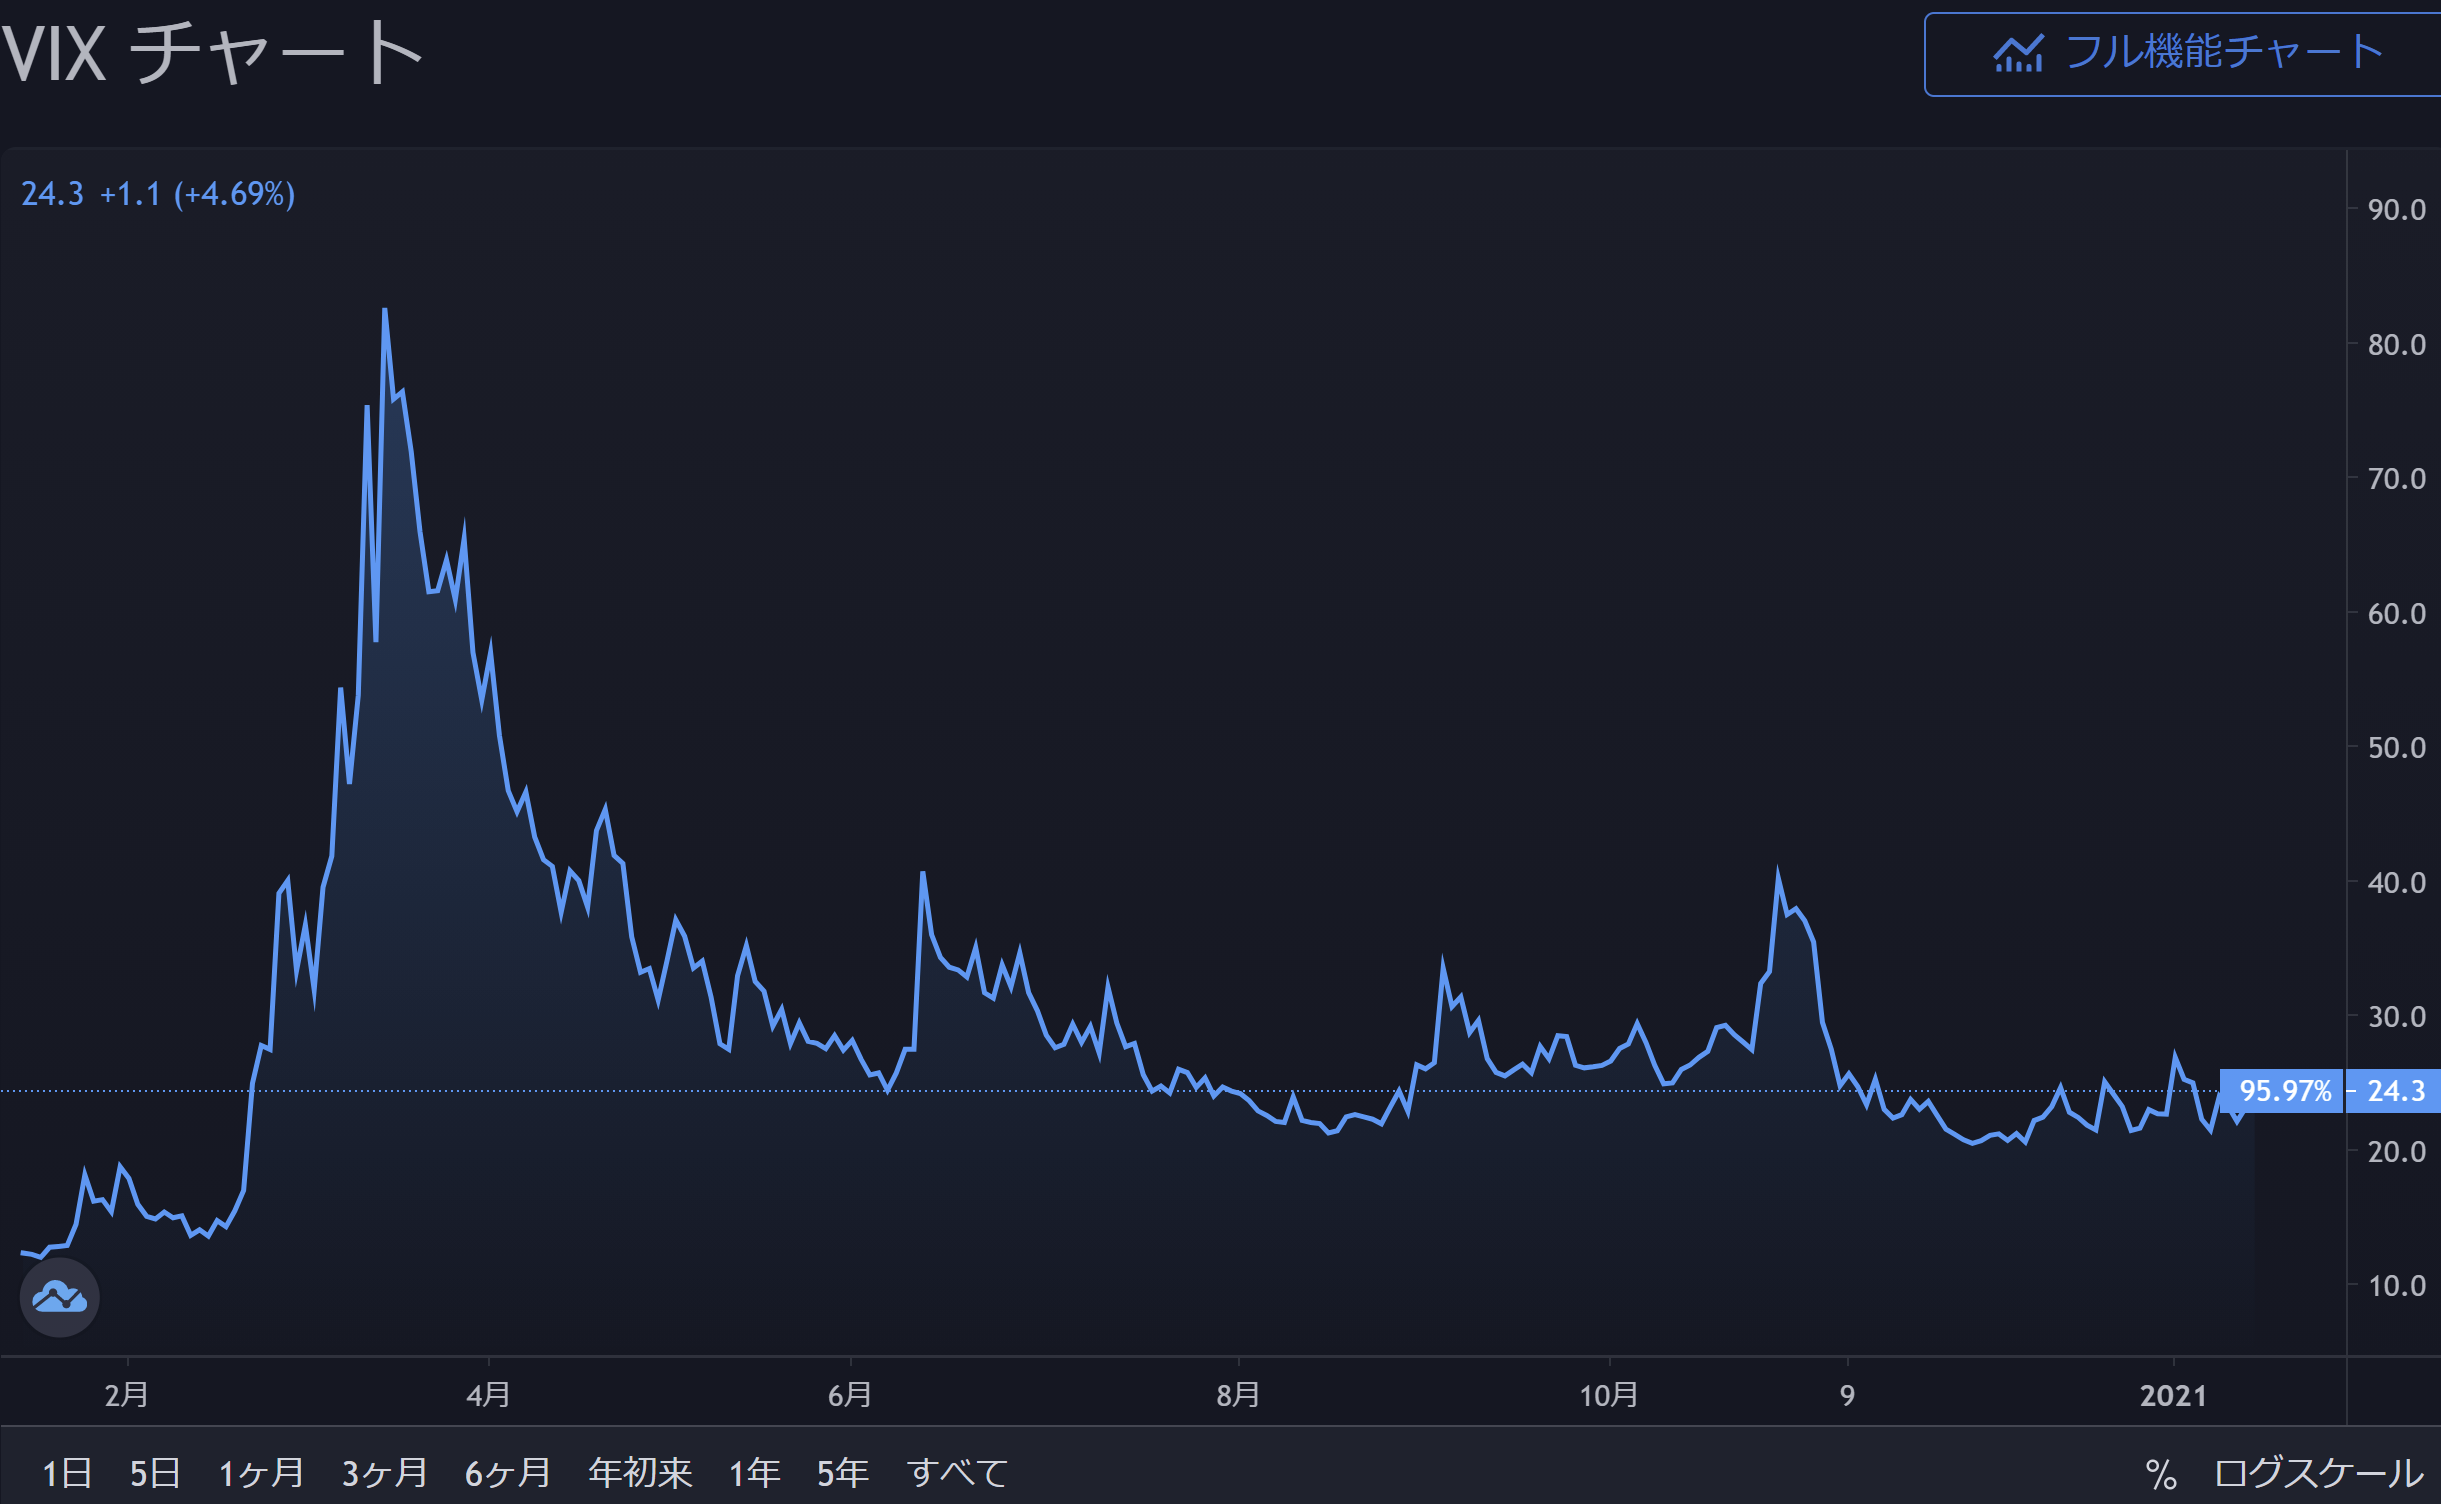Select the 5日 time range

click(x=155, y=1473)
